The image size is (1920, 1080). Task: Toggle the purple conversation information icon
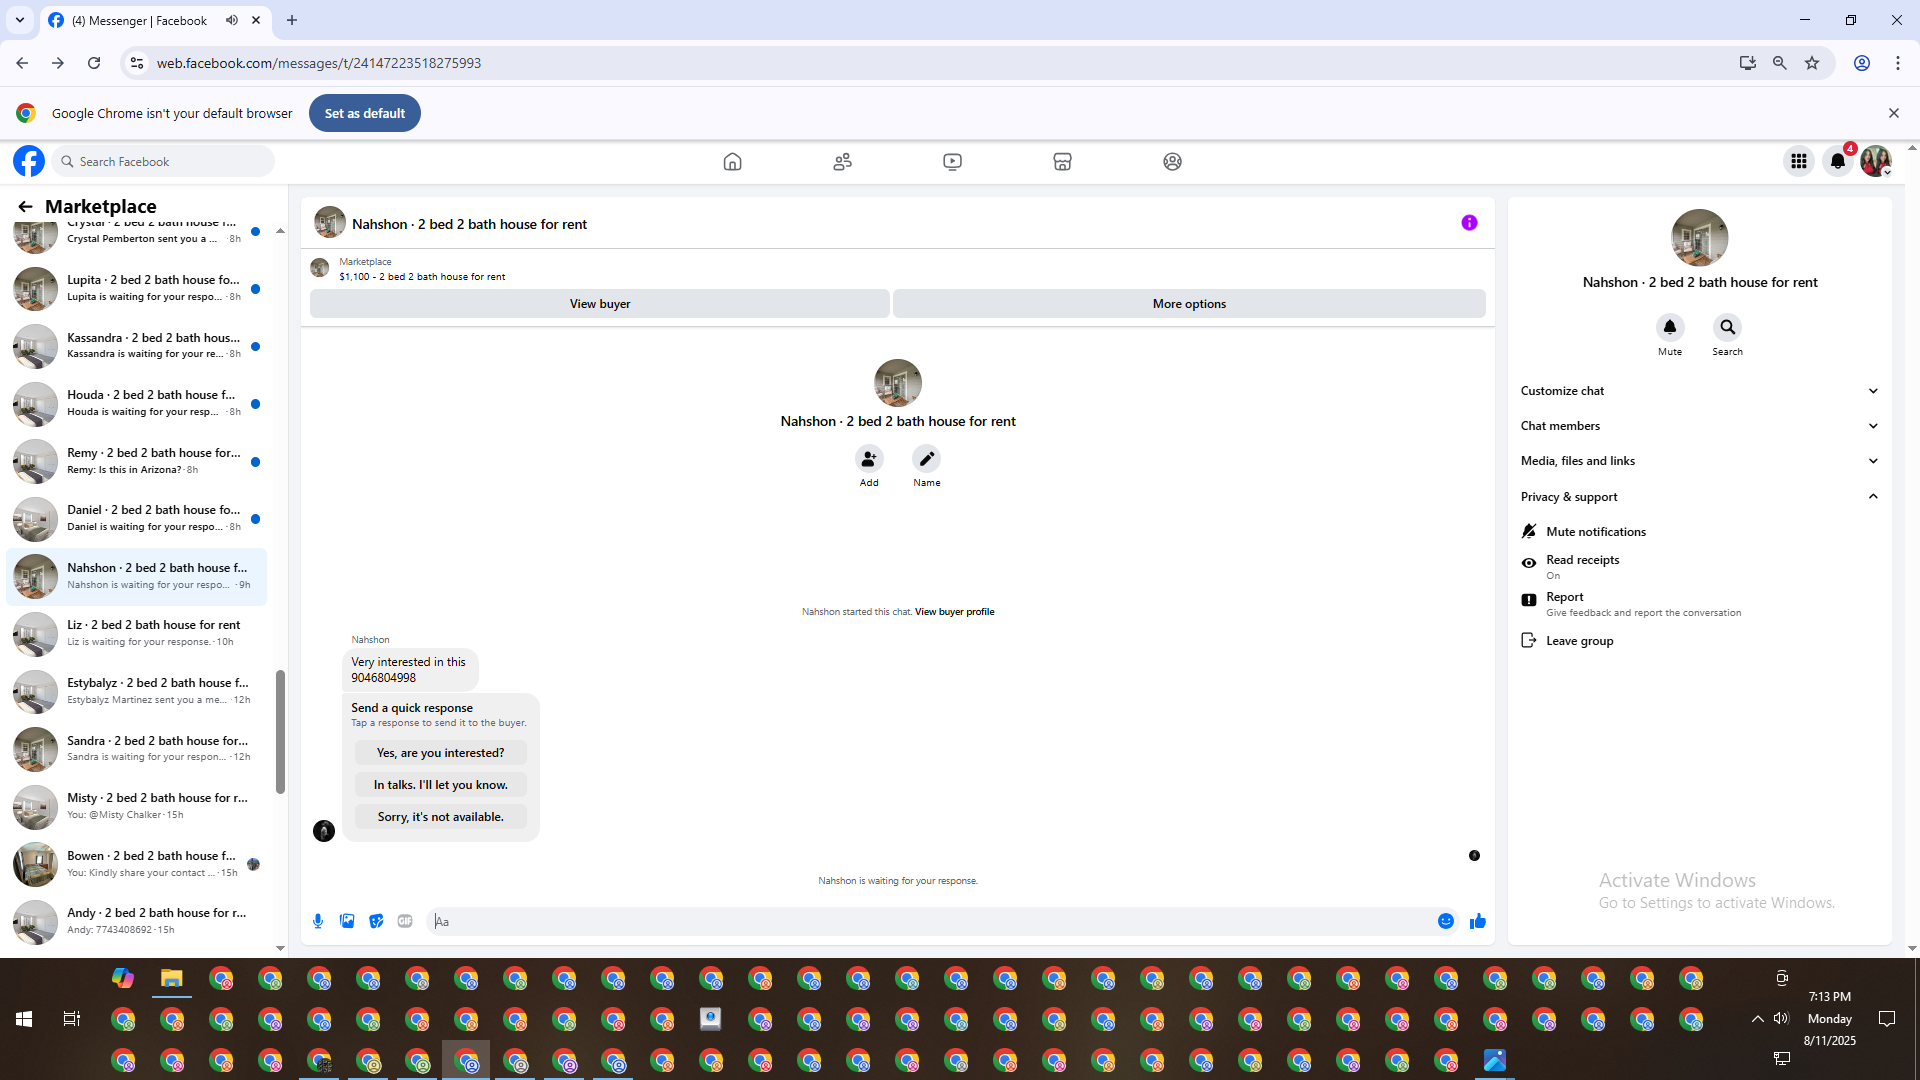(1469, 223)
